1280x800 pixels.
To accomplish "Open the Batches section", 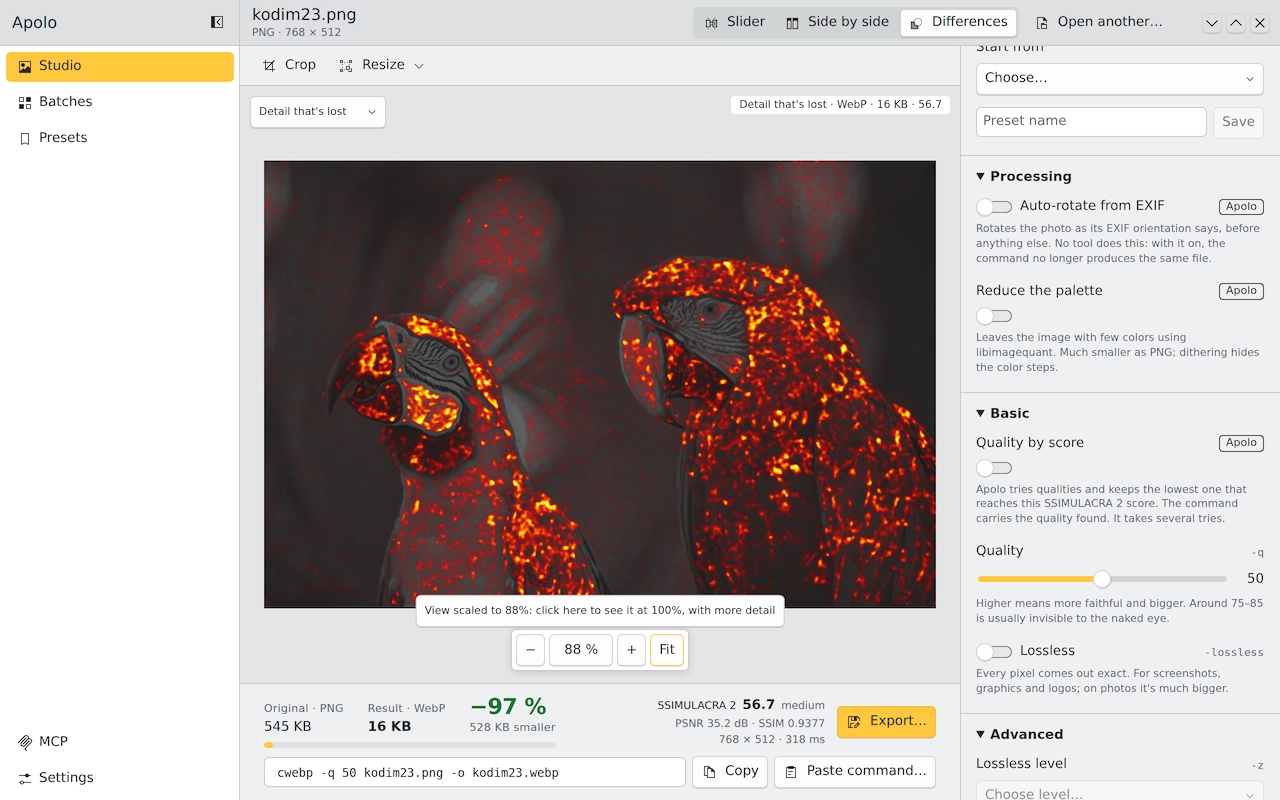I will tap(120, 102).
